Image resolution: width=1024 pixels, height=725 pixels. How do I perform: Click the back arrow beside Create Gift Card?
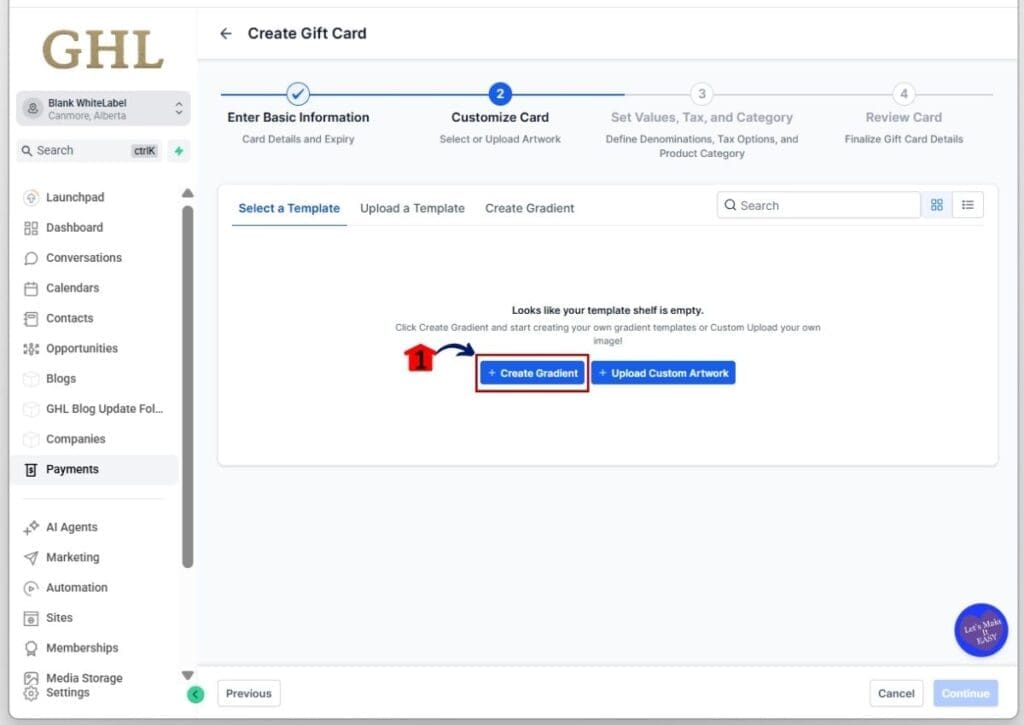click(226, 34)
